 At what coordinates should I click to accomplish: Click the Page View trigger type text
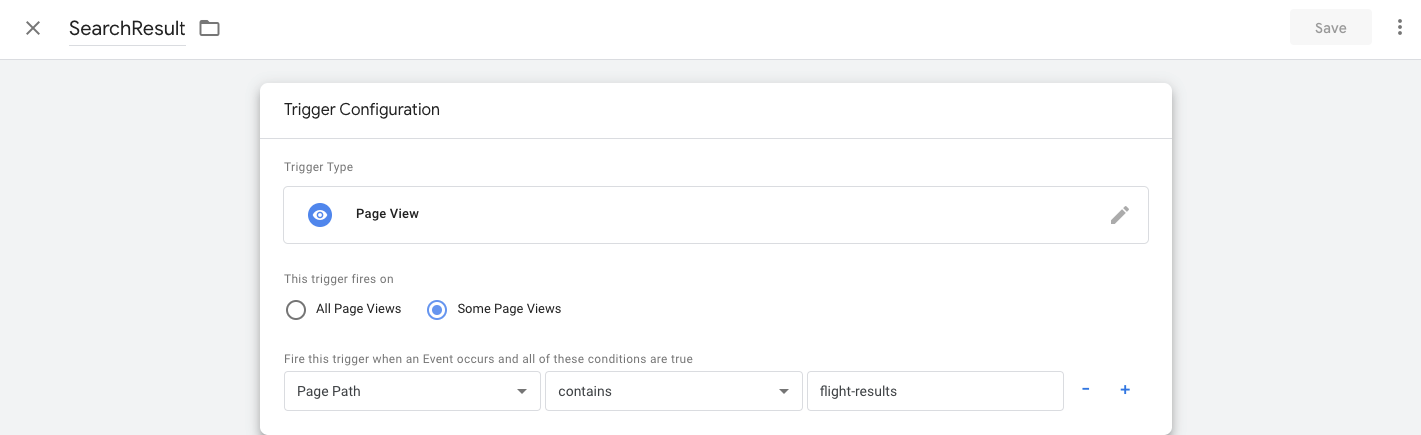coord(387,214)
